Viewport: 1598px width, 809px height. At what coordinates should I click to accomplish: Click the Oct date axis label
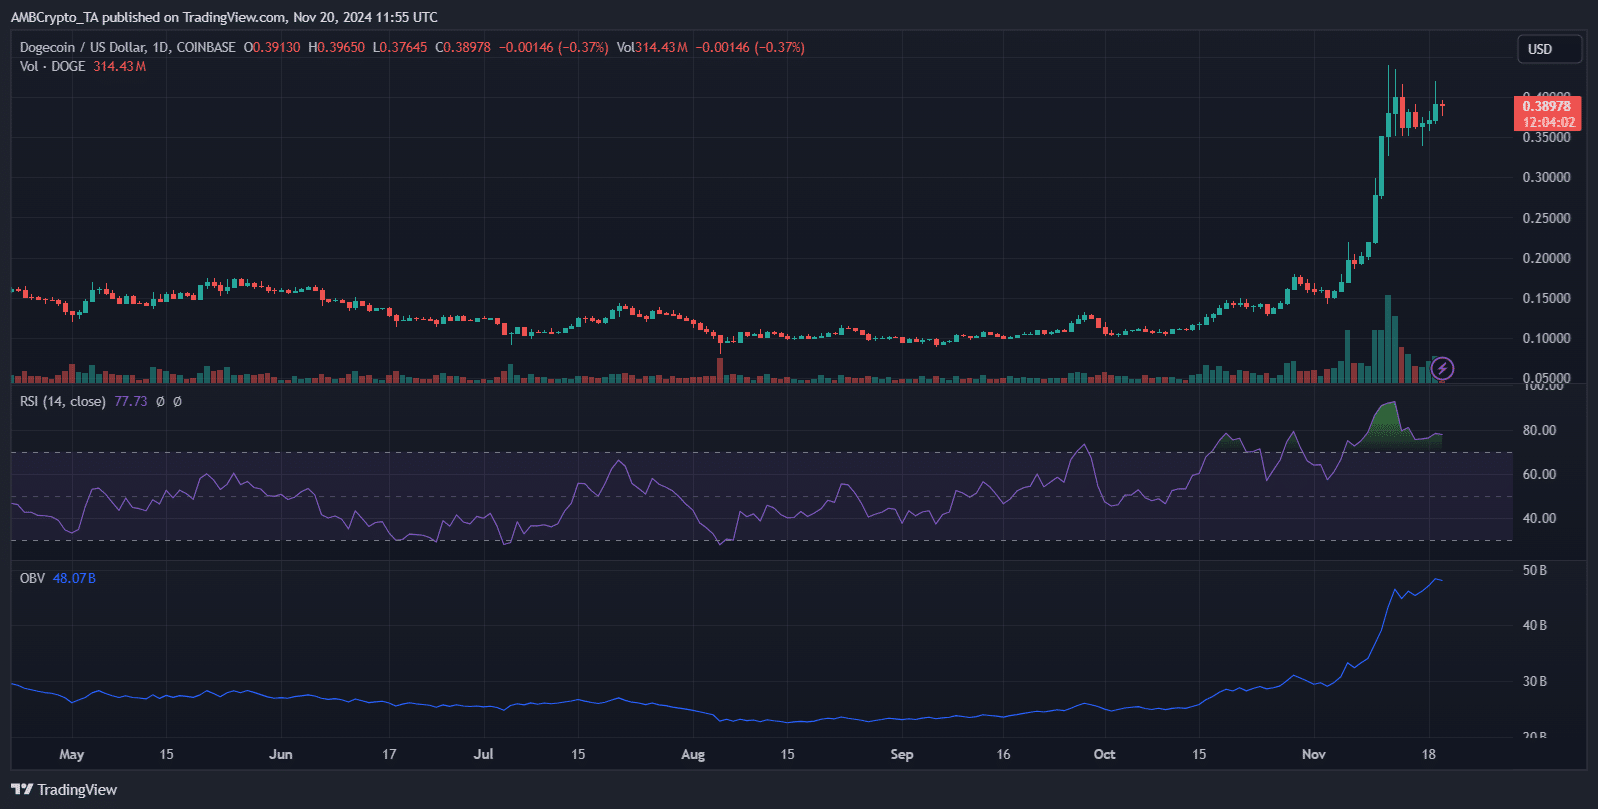coord(1104,754)
